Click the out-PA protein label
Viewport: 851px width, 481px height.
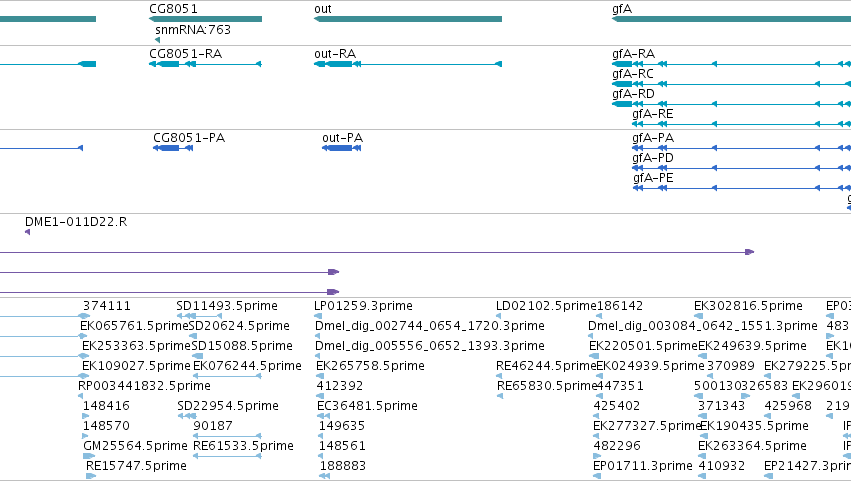click(342, 138)
